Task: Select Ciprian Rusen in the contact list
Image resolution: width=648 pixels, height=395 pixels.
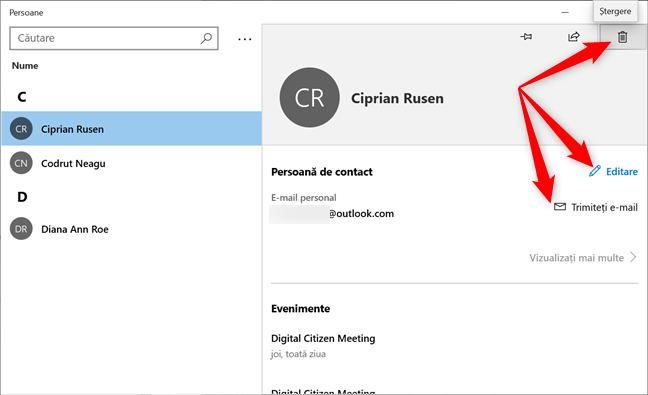Action: (x=131, y=128)
